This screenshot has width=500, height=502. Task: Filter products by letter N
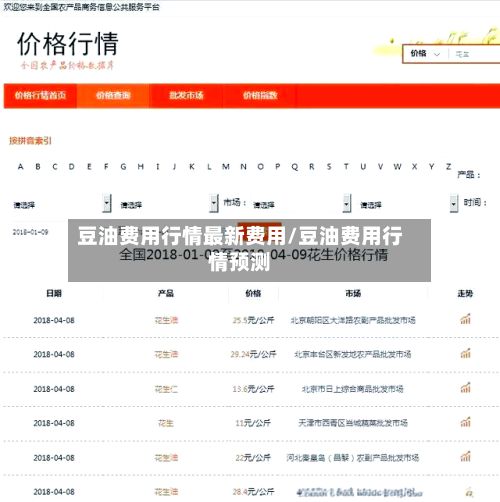(x=243, y=166)
